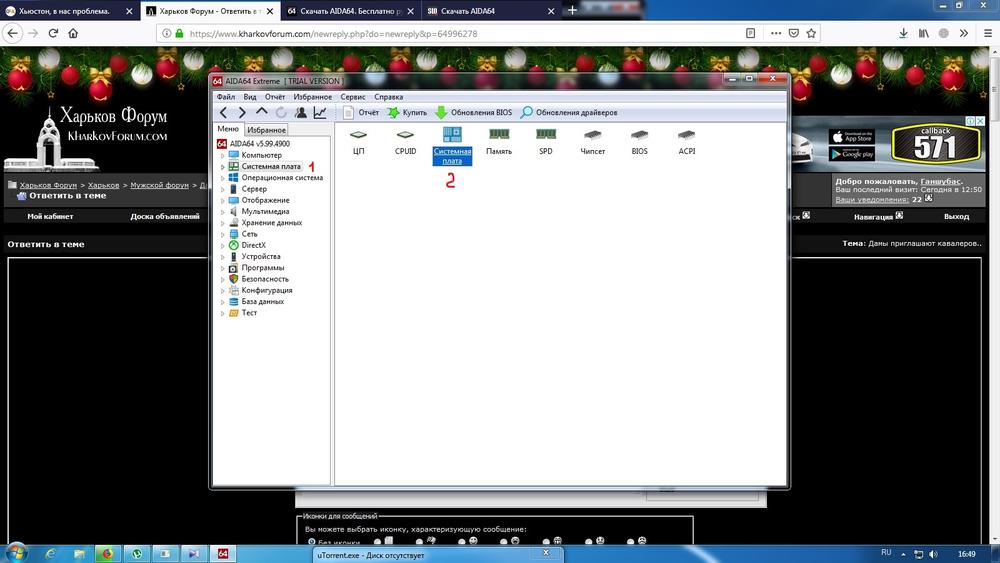
Task: Open Ваши уведомления link
Action: (872, 200)
